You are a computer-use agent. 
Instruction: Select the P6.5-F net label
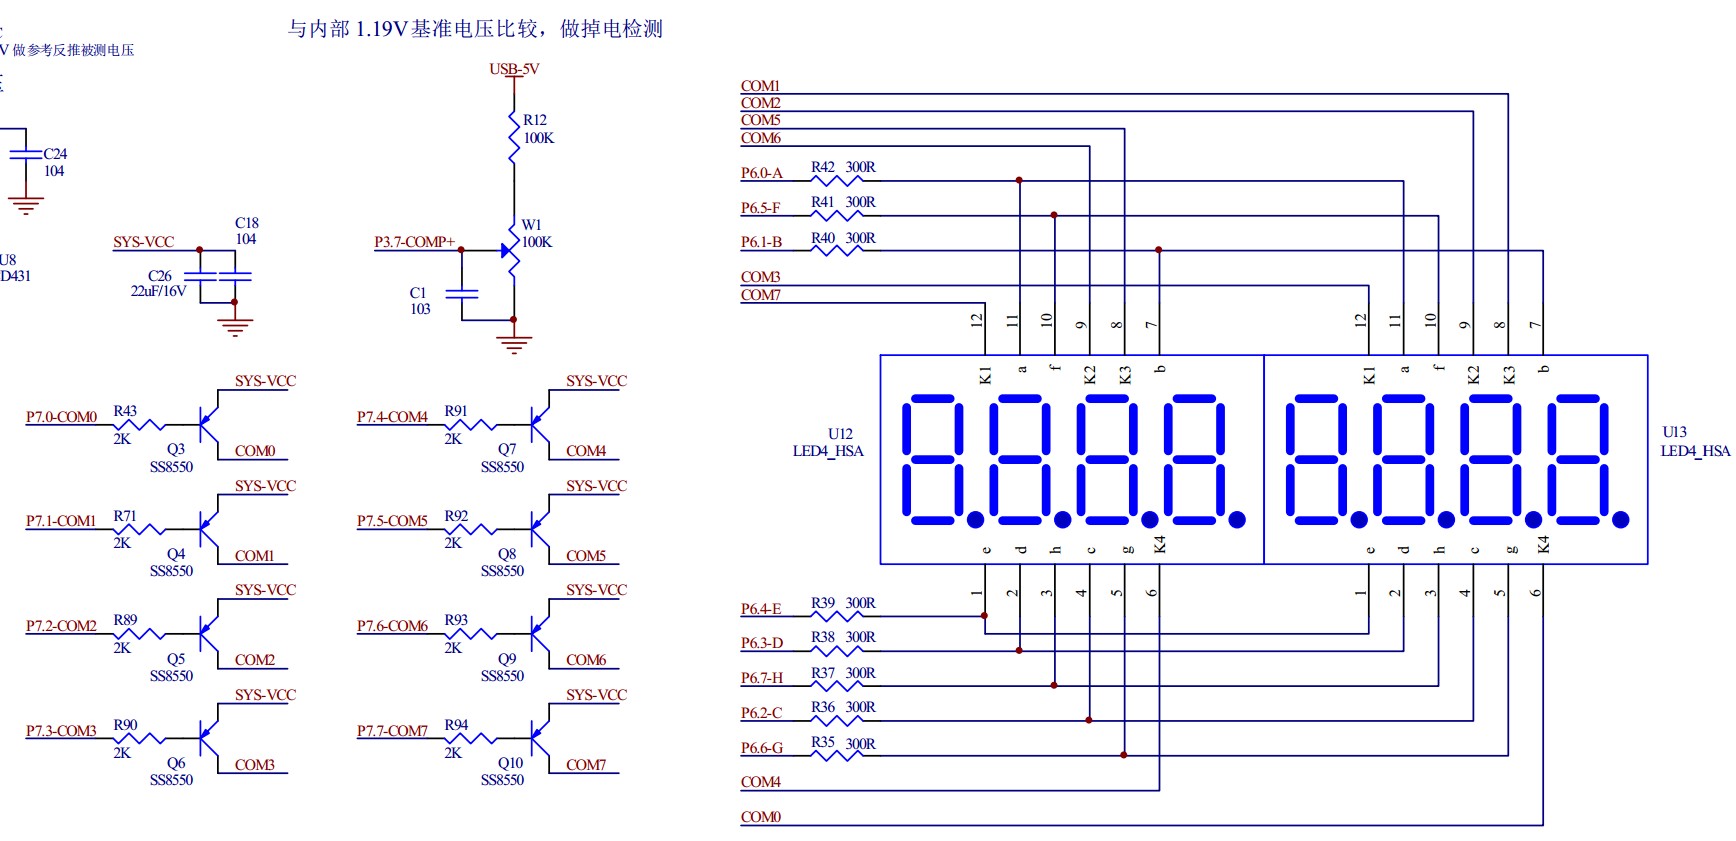[x=761, y=209]
